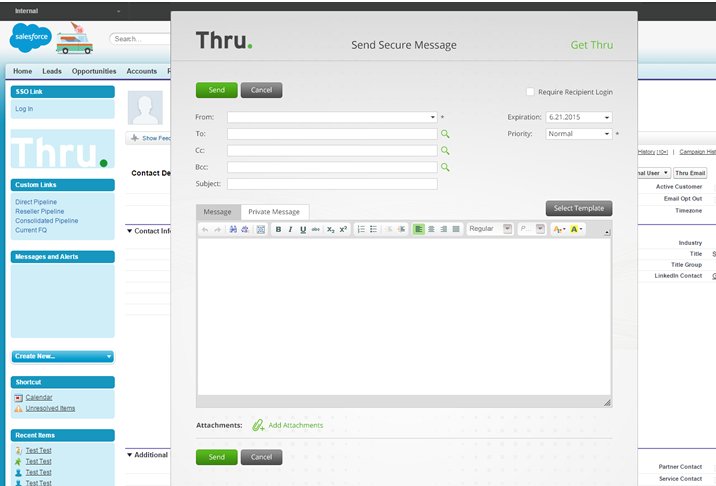Click the top Send button
This screenshot has height=486, width=716.
tap(216, 90)
